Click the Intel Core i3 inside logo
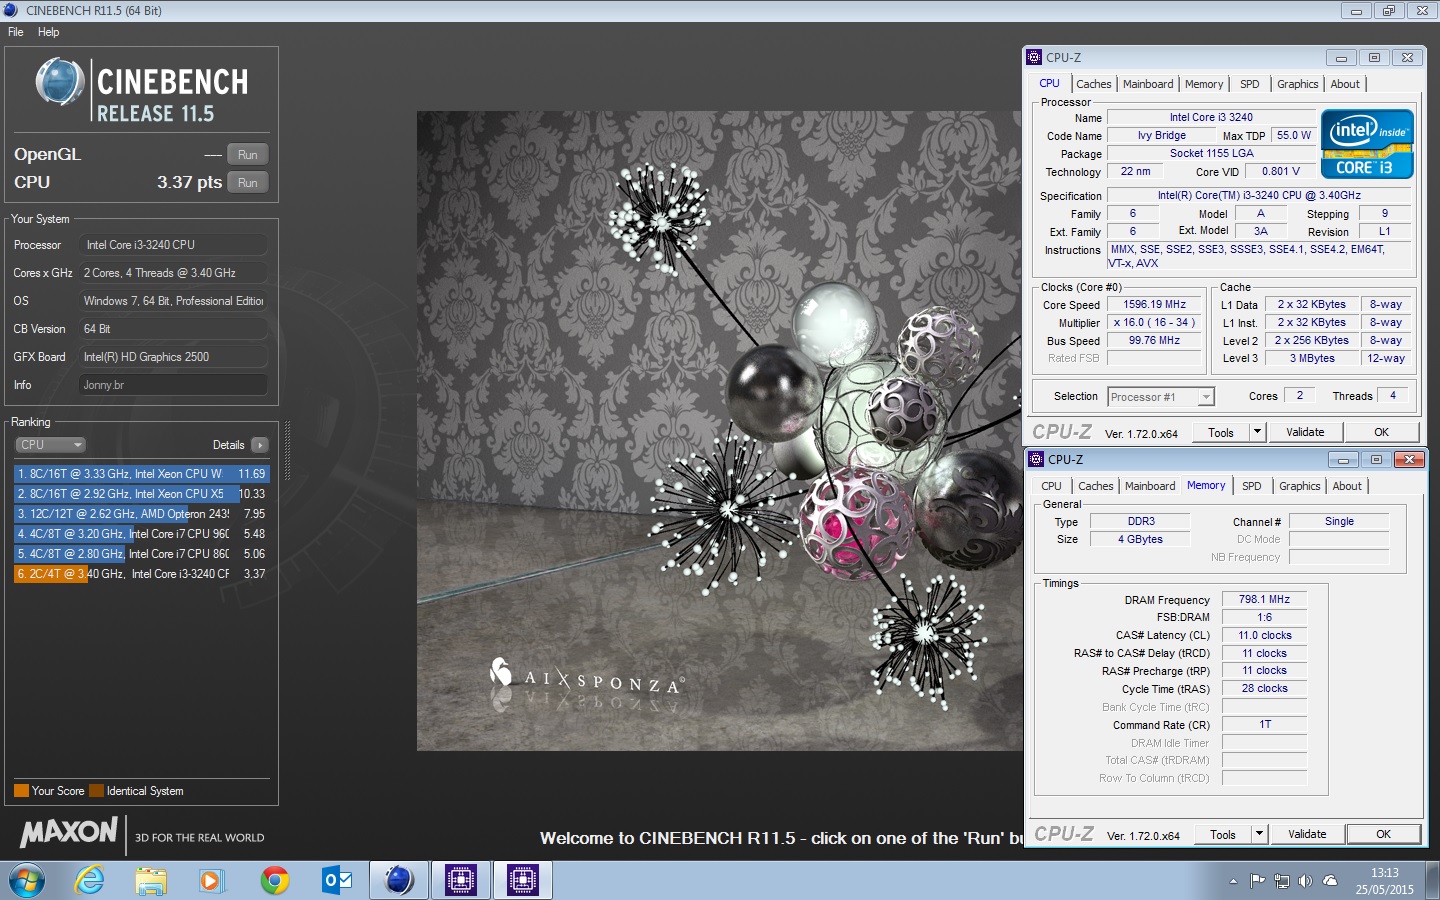 (x=1367, y=144)
